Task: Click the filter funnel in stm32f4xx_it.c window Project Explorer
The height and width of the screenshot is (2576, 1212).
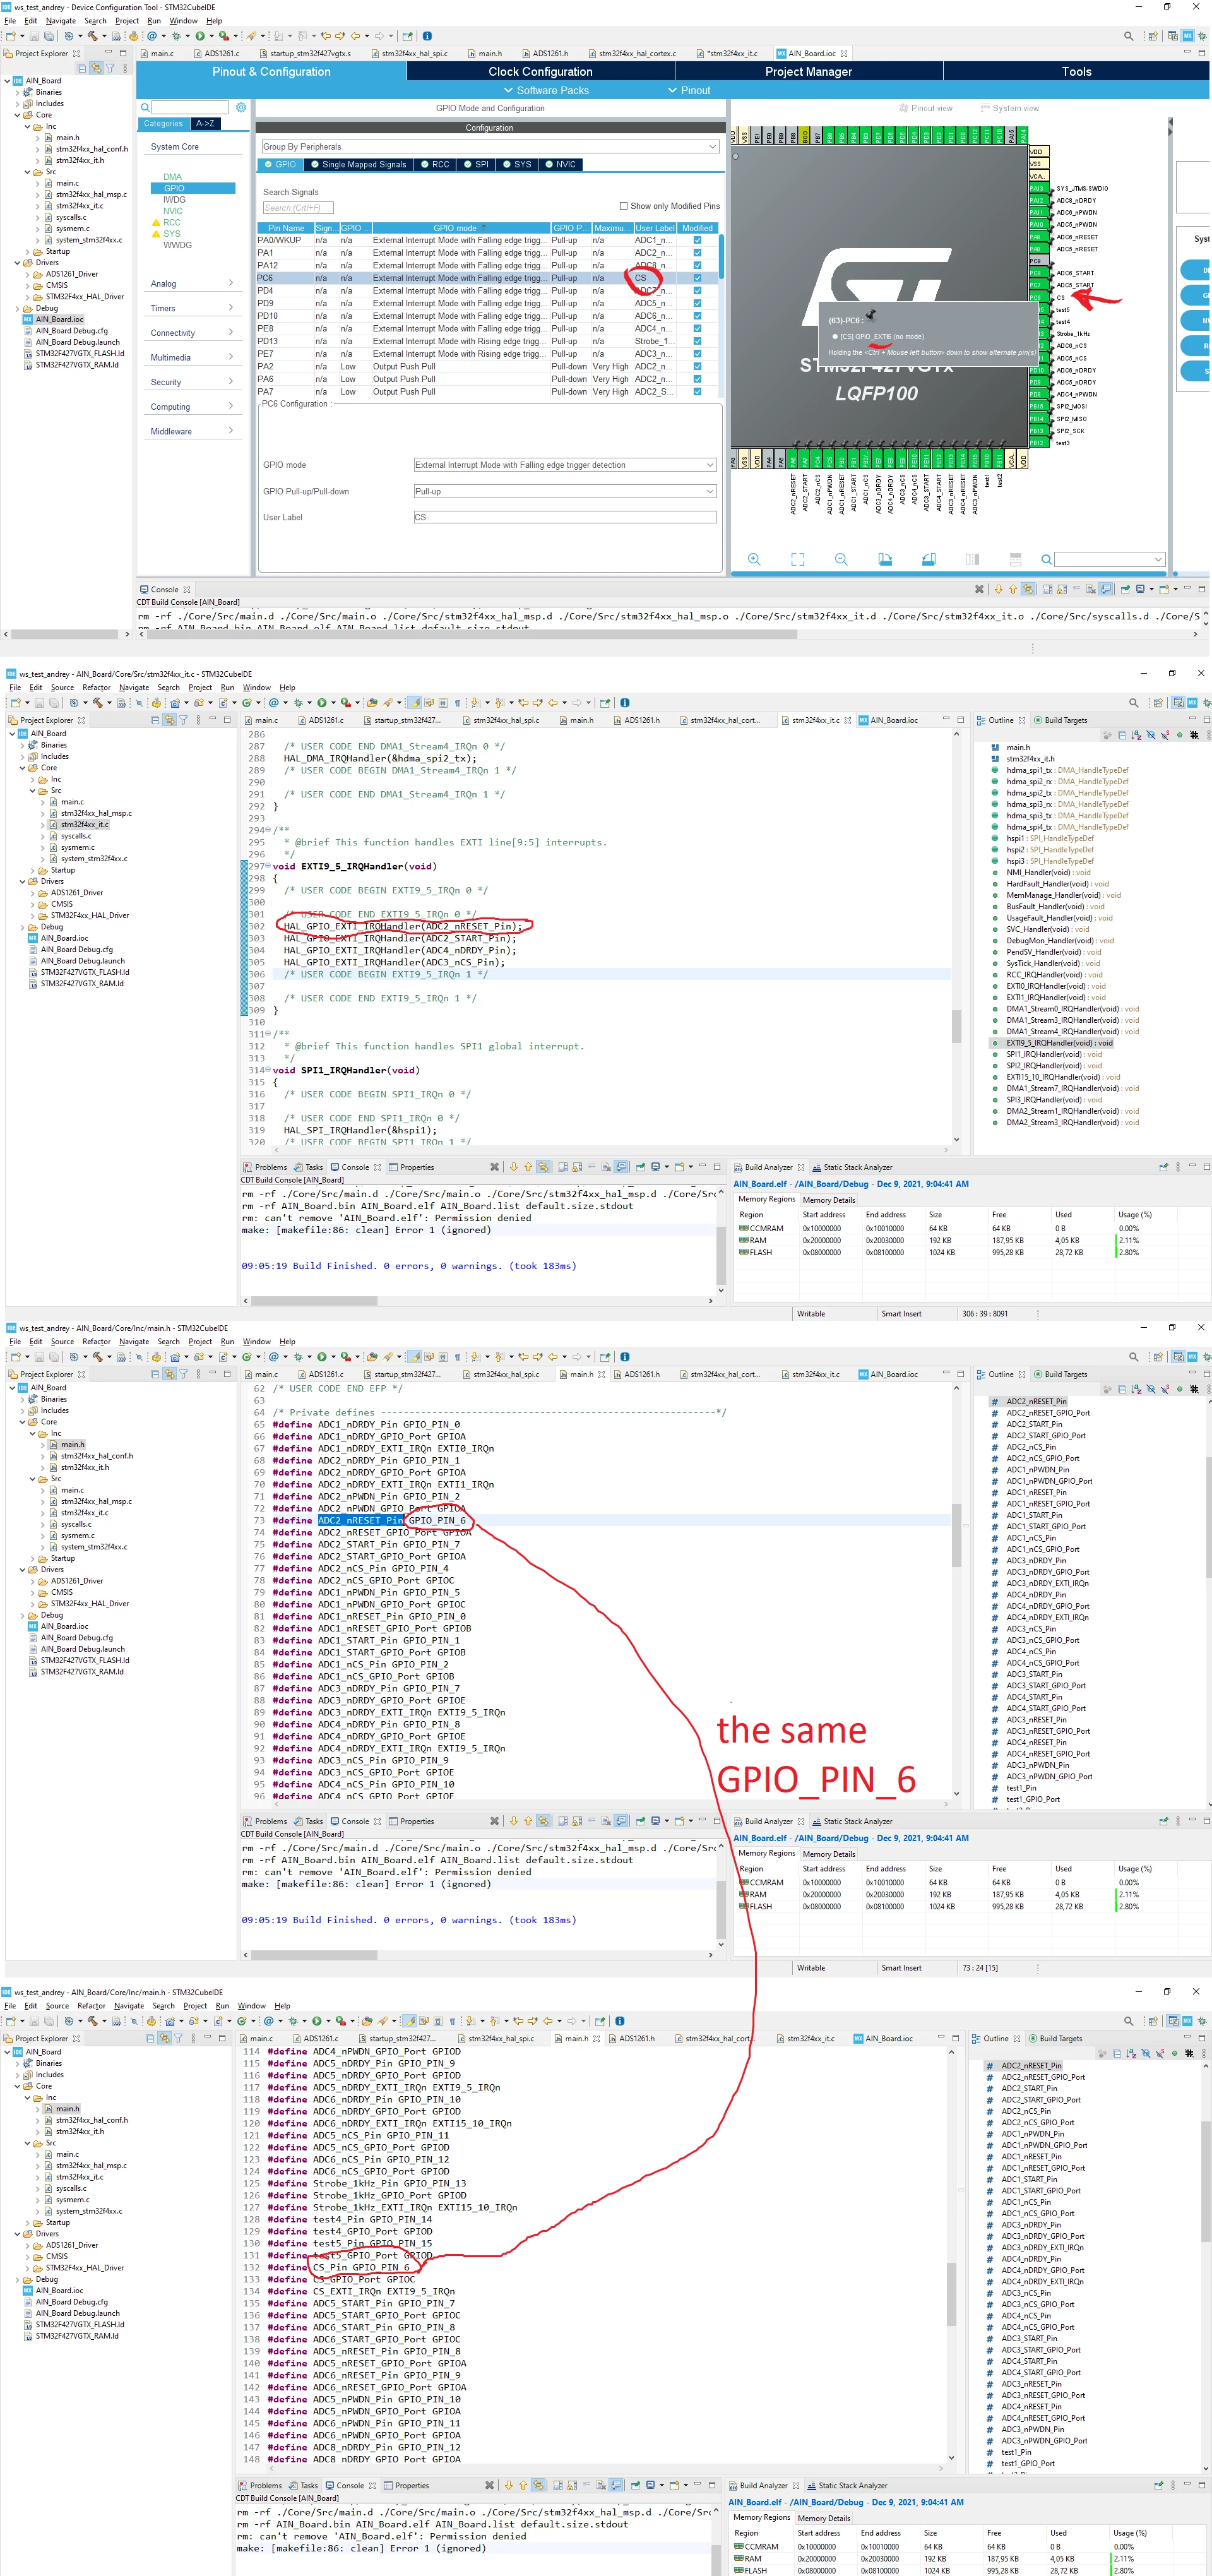Action: pyautogui.click(x=183, y=720)
